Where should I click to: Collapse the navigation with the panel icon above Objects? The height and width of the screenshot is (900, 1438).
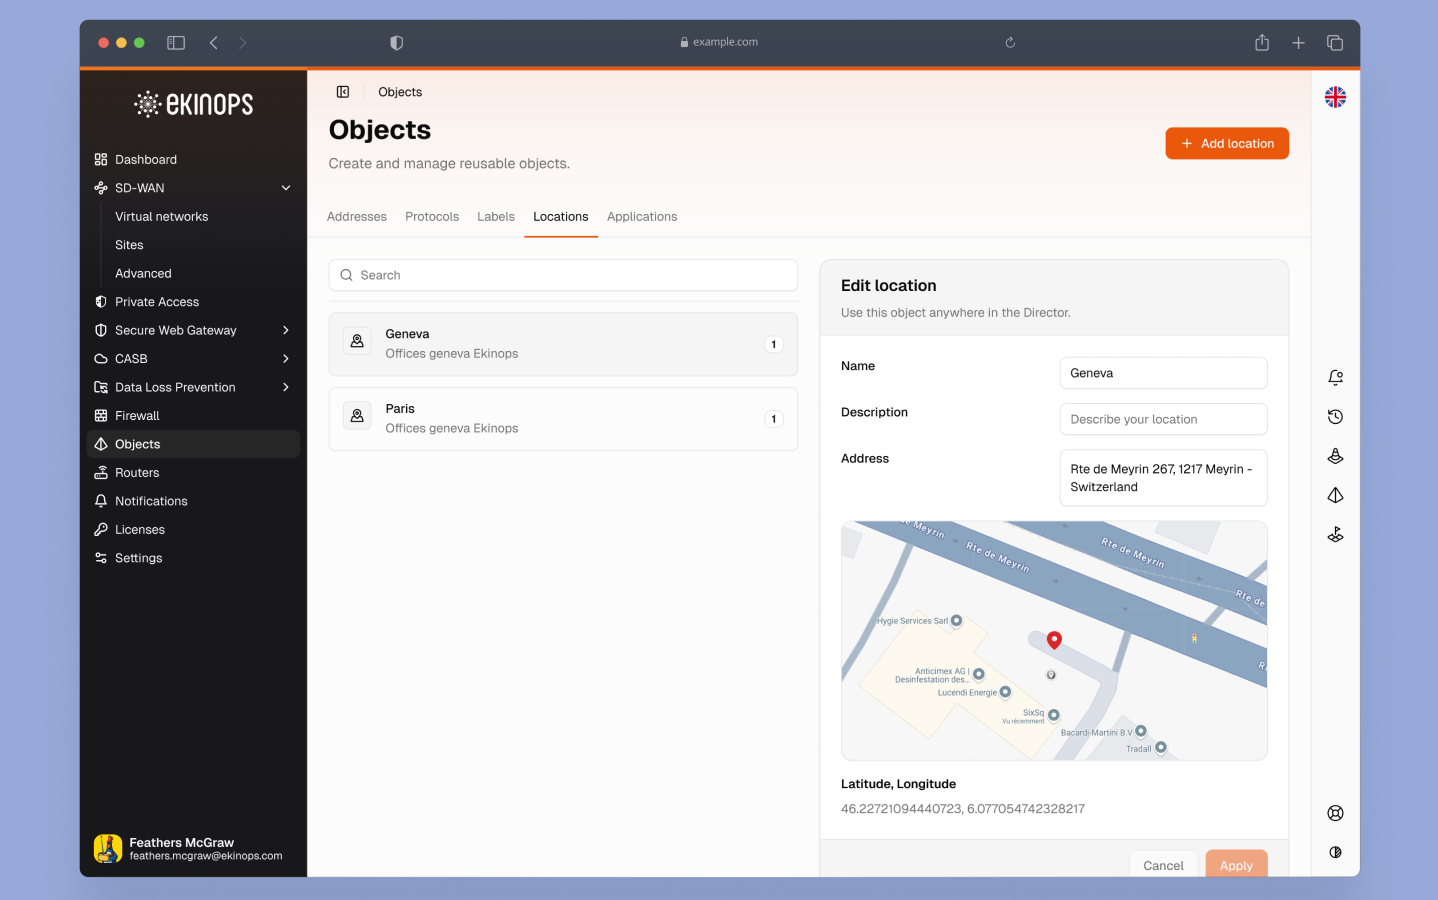(x=343, y=91)
